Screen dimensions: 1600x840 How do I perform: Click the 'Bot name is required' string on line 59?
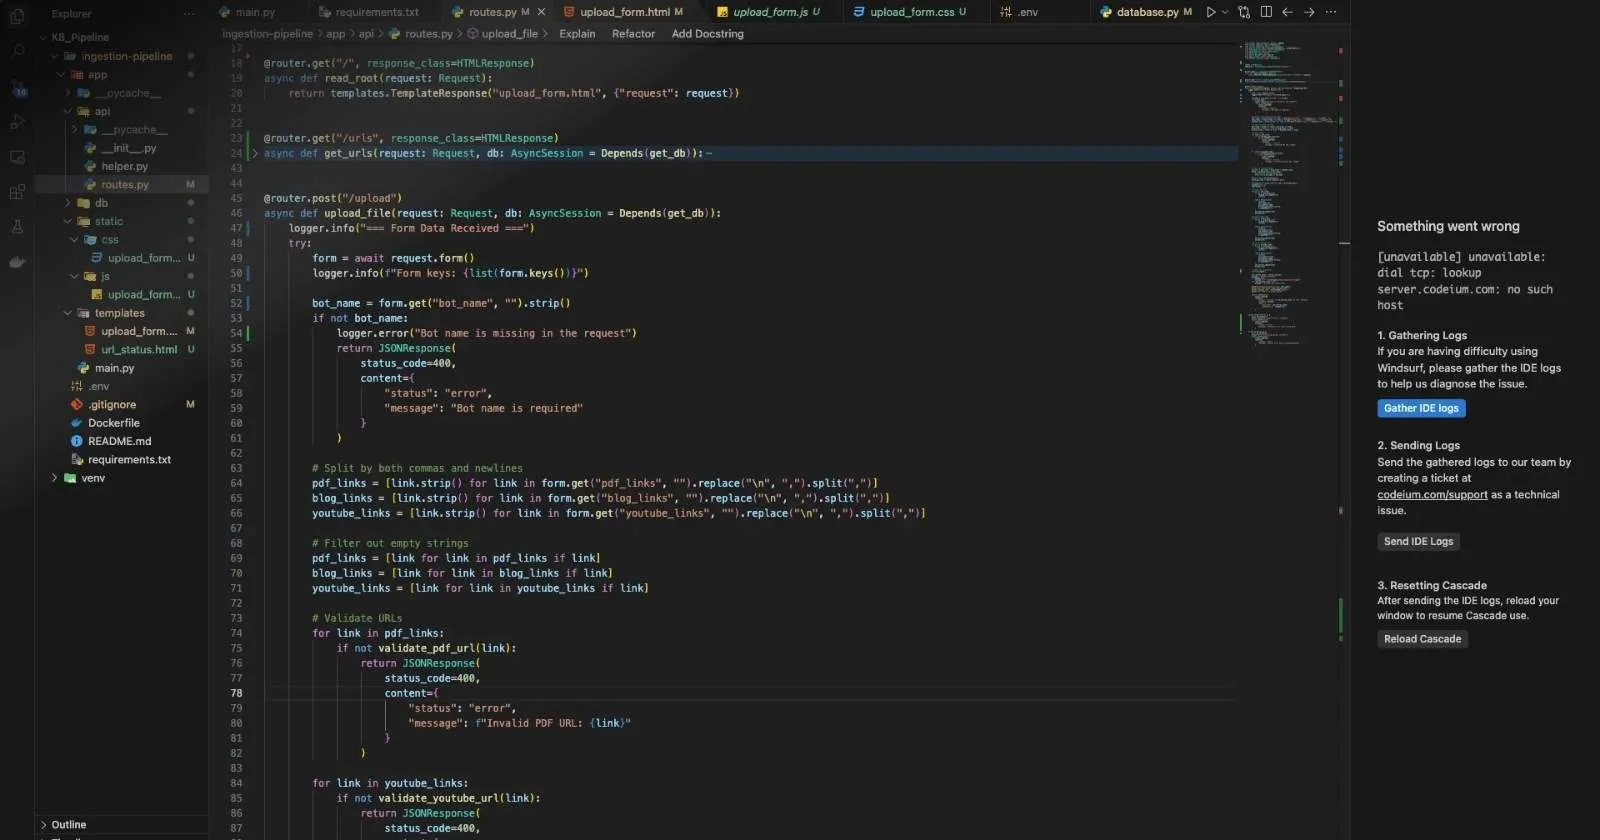[x=516, y=408]
